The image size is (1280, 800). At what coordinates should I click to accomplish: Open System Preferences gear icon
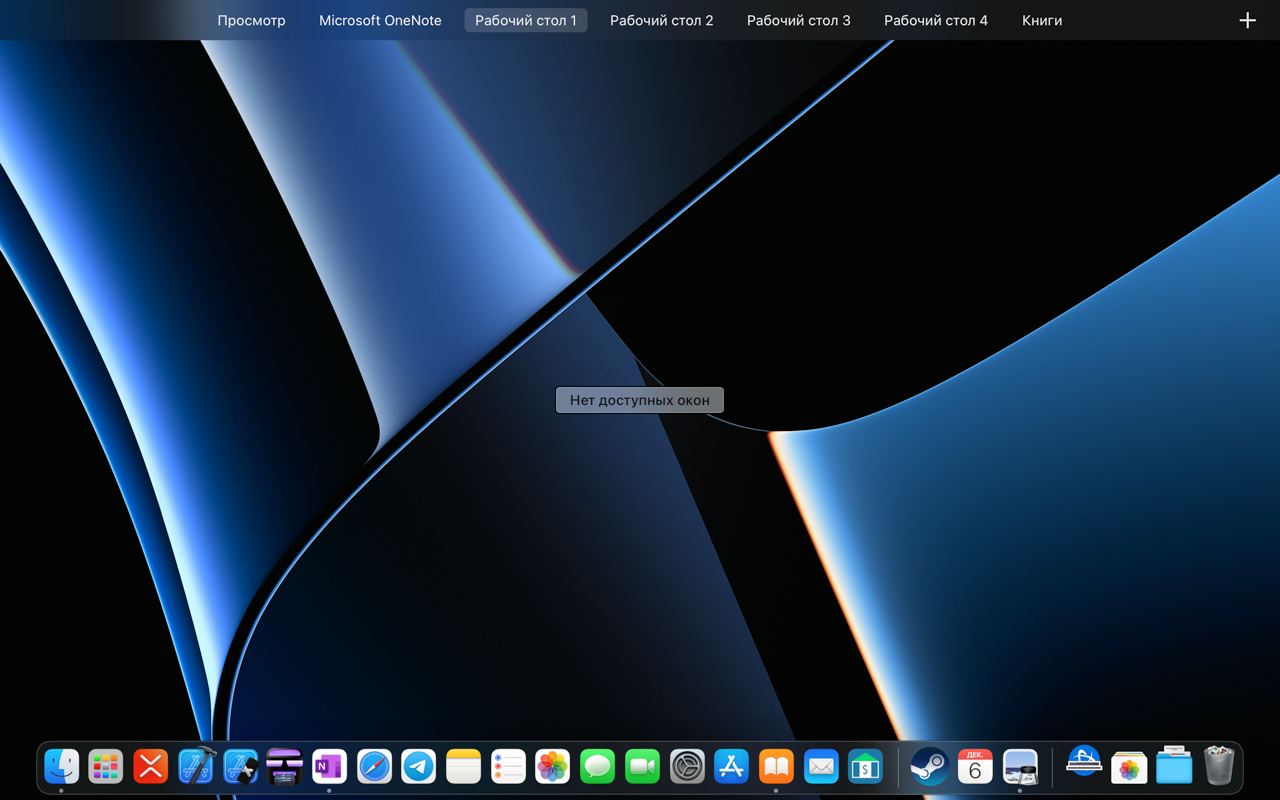point(687,767)
